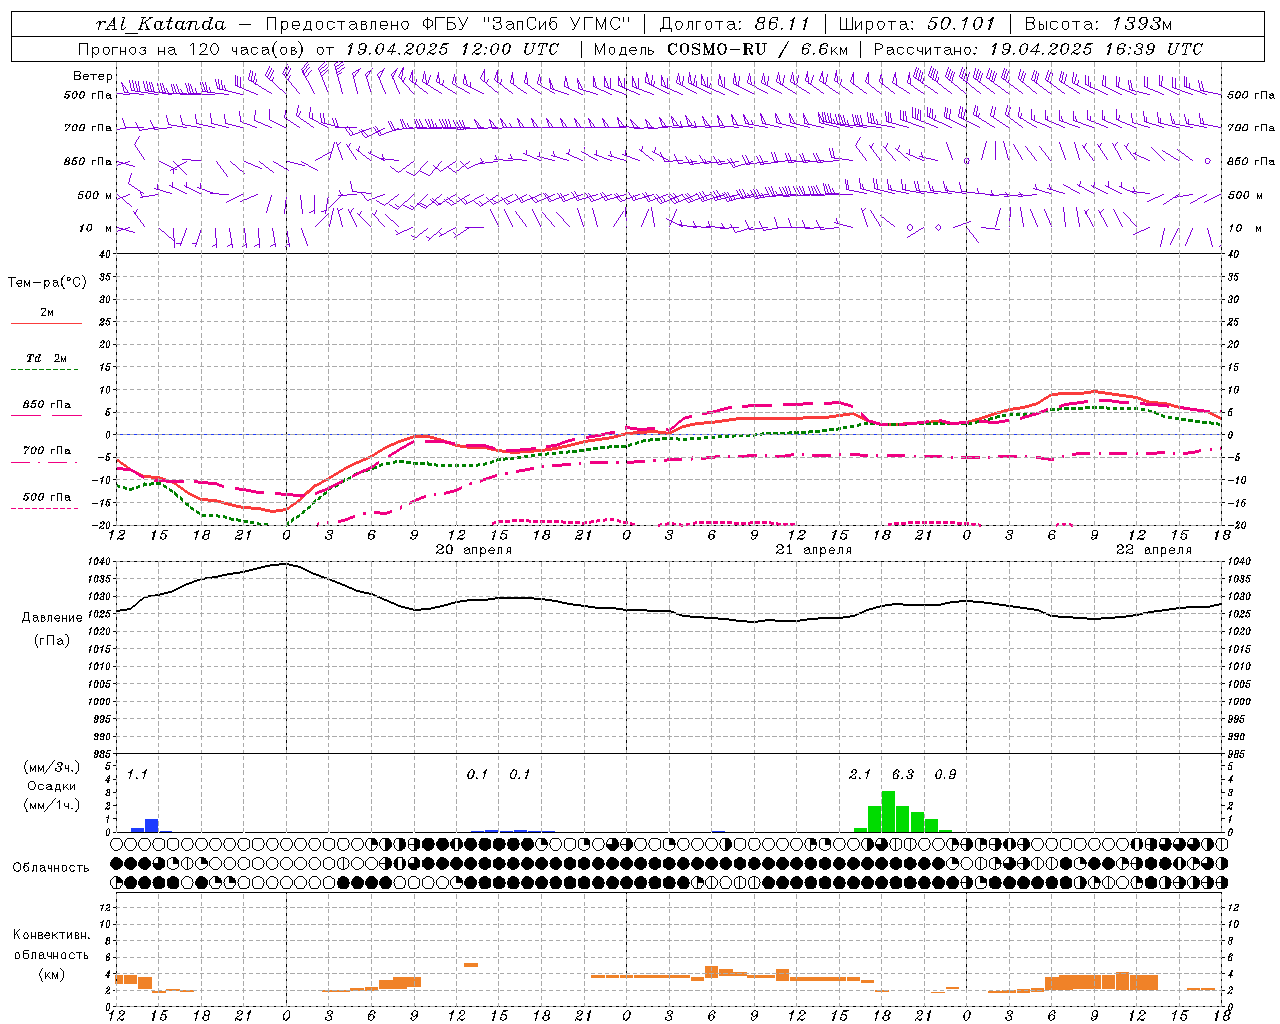Click the Облачность cloudiness label
1280x1024 pixels.
[x=51, y=867]
